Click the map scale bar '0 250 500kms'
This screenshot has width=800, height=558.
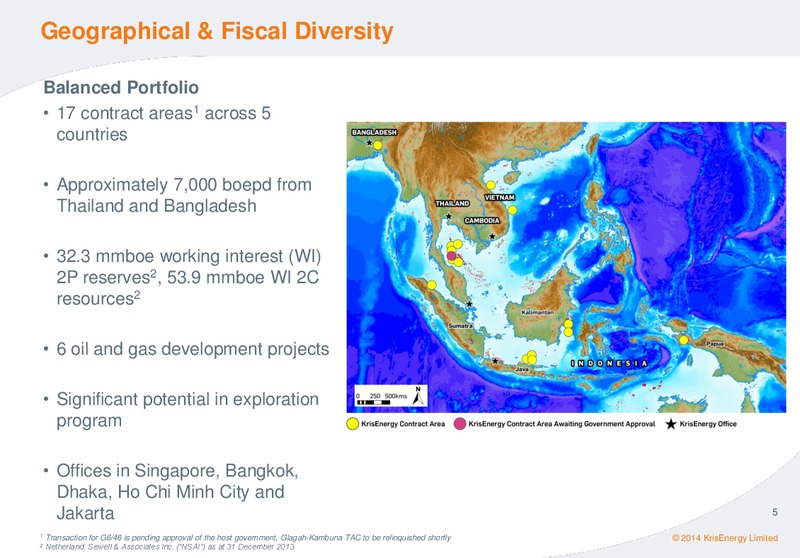point(382,399)
